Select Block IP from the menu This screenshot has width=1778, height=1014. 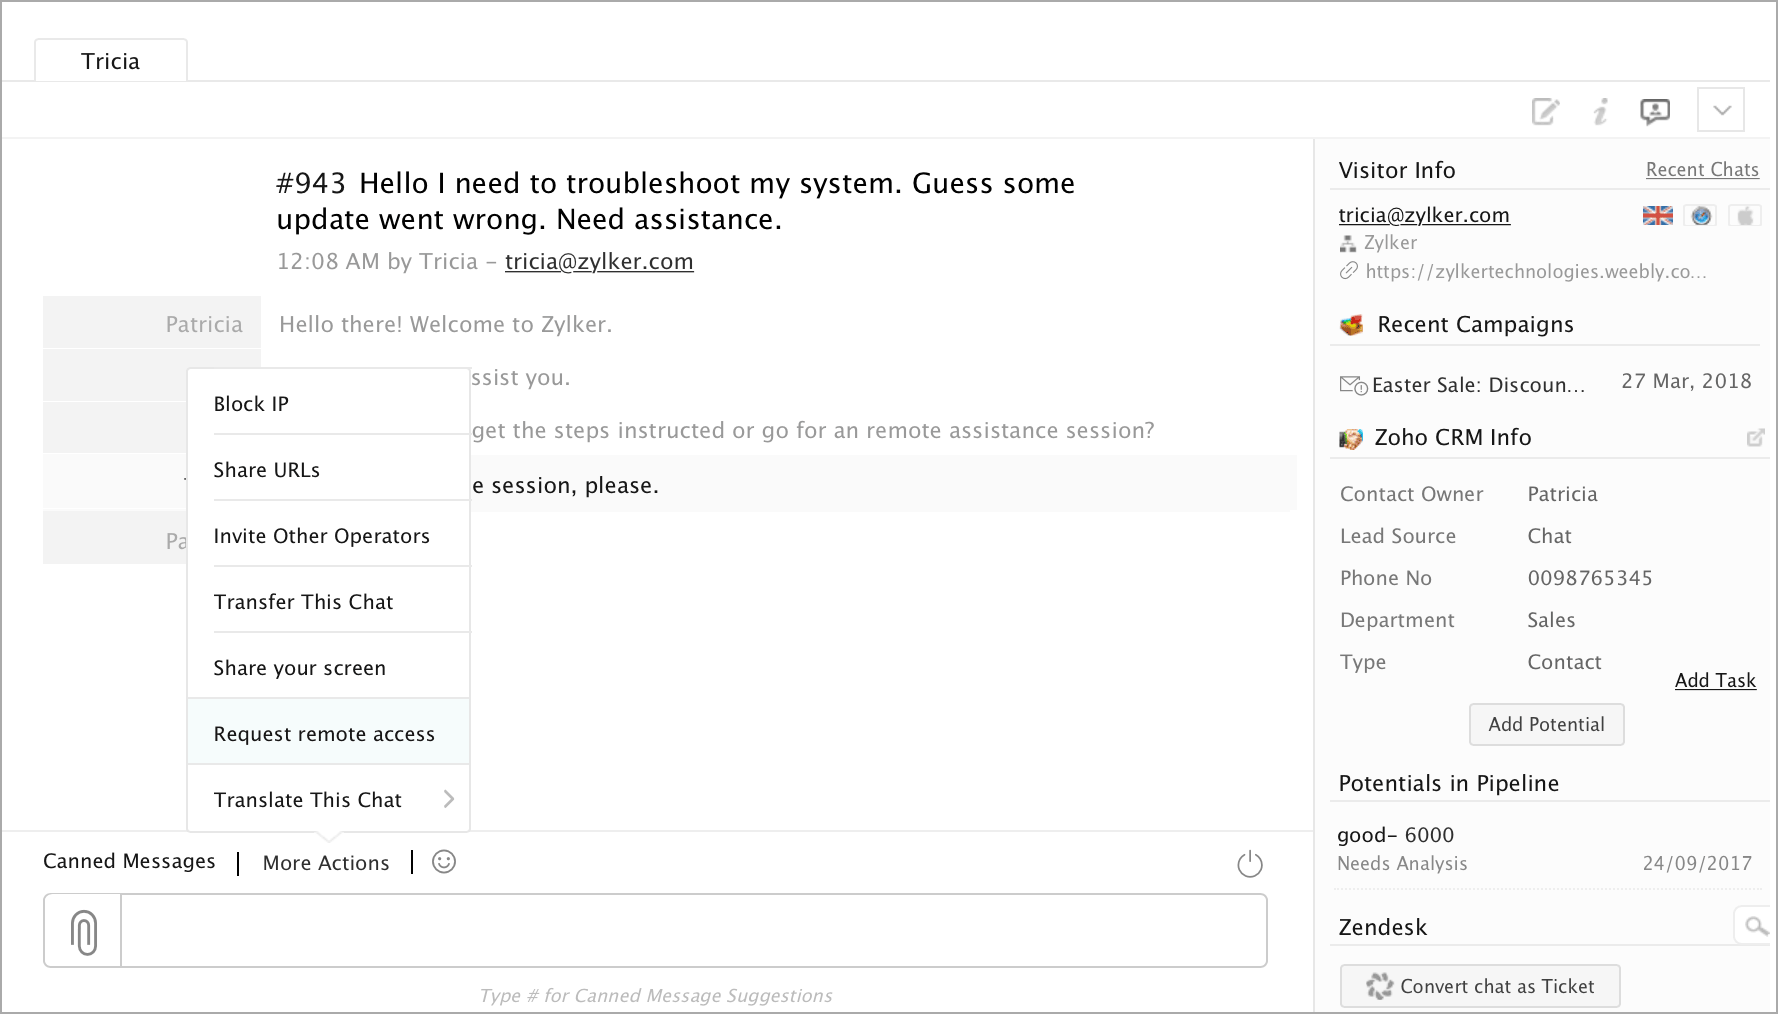[x=328, y=403]
